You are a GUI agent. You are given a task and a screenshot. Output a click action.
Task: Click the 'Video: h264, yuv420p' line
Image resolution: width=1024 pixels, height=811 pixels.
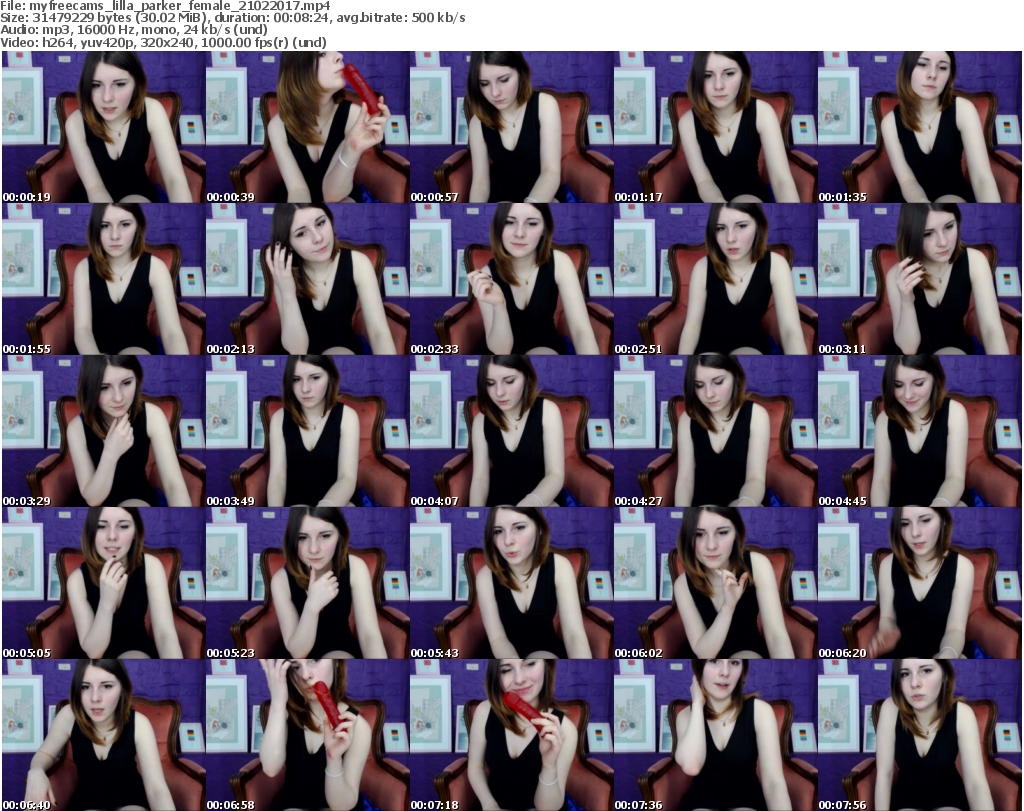click(x=163, y=42)
